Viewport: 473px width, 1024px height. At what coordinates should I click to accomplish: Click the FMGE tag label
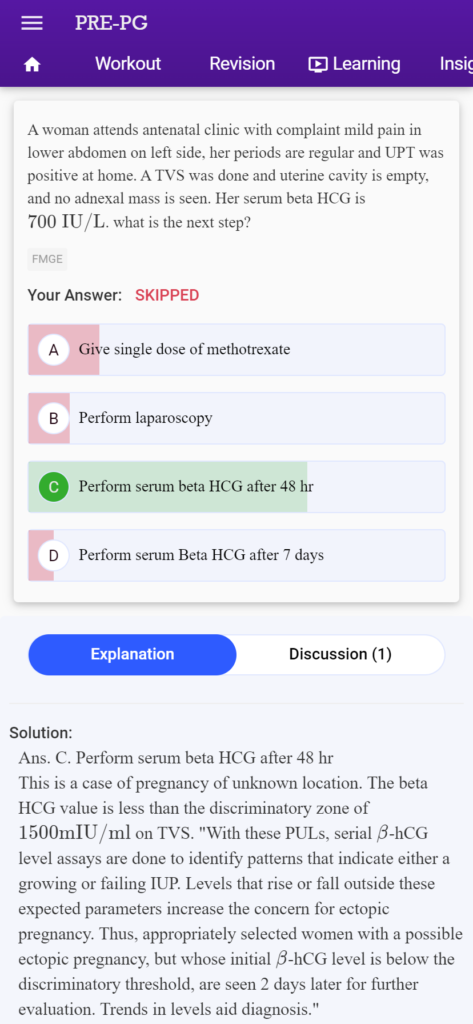(x=47, y=259)
